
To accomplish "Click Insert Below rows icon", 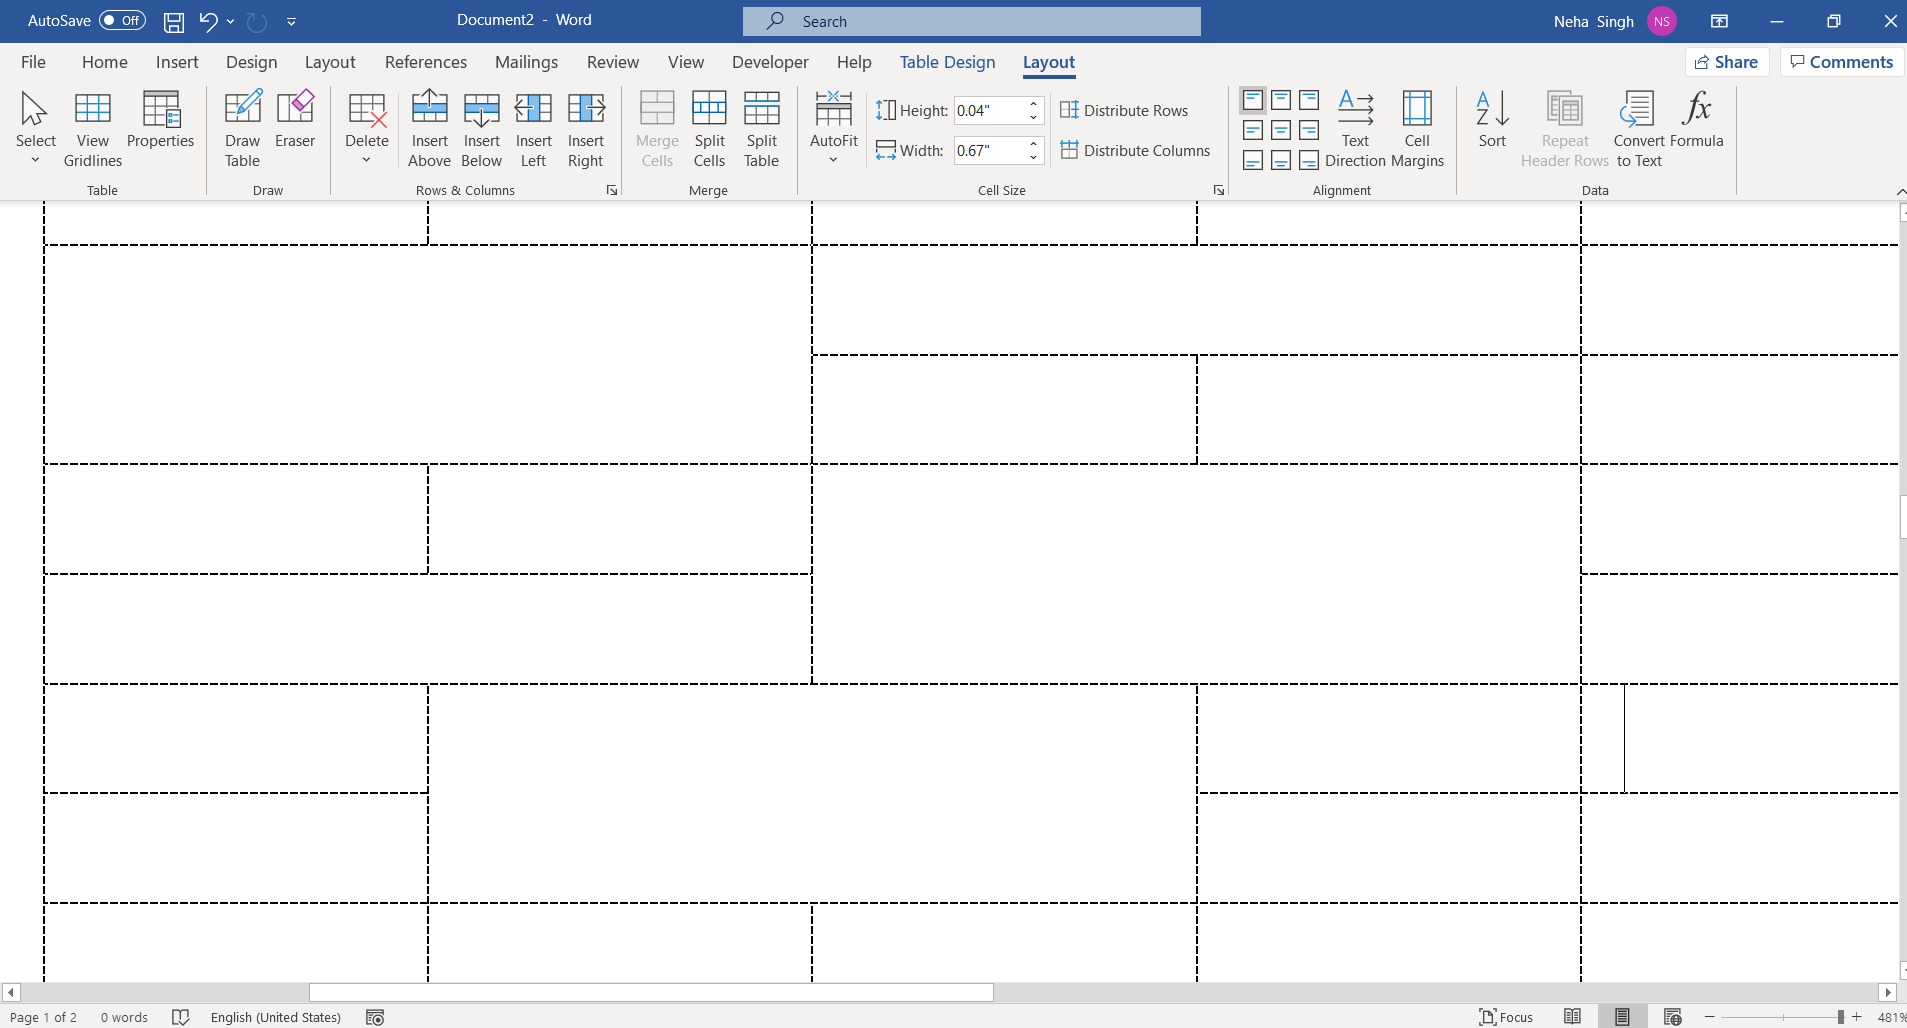I will click(482, 129).
